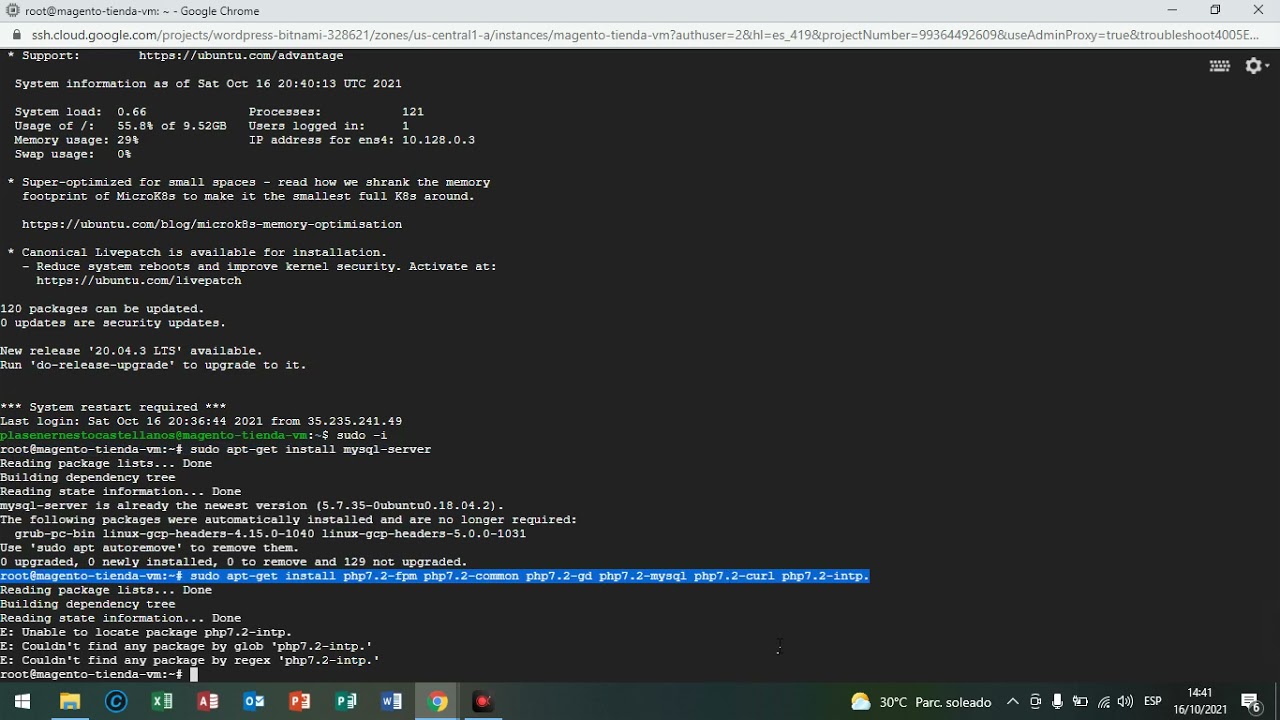Click 'Use sudo apt autoremove' line
This screenshot has width=1280, height=720.
150,548
